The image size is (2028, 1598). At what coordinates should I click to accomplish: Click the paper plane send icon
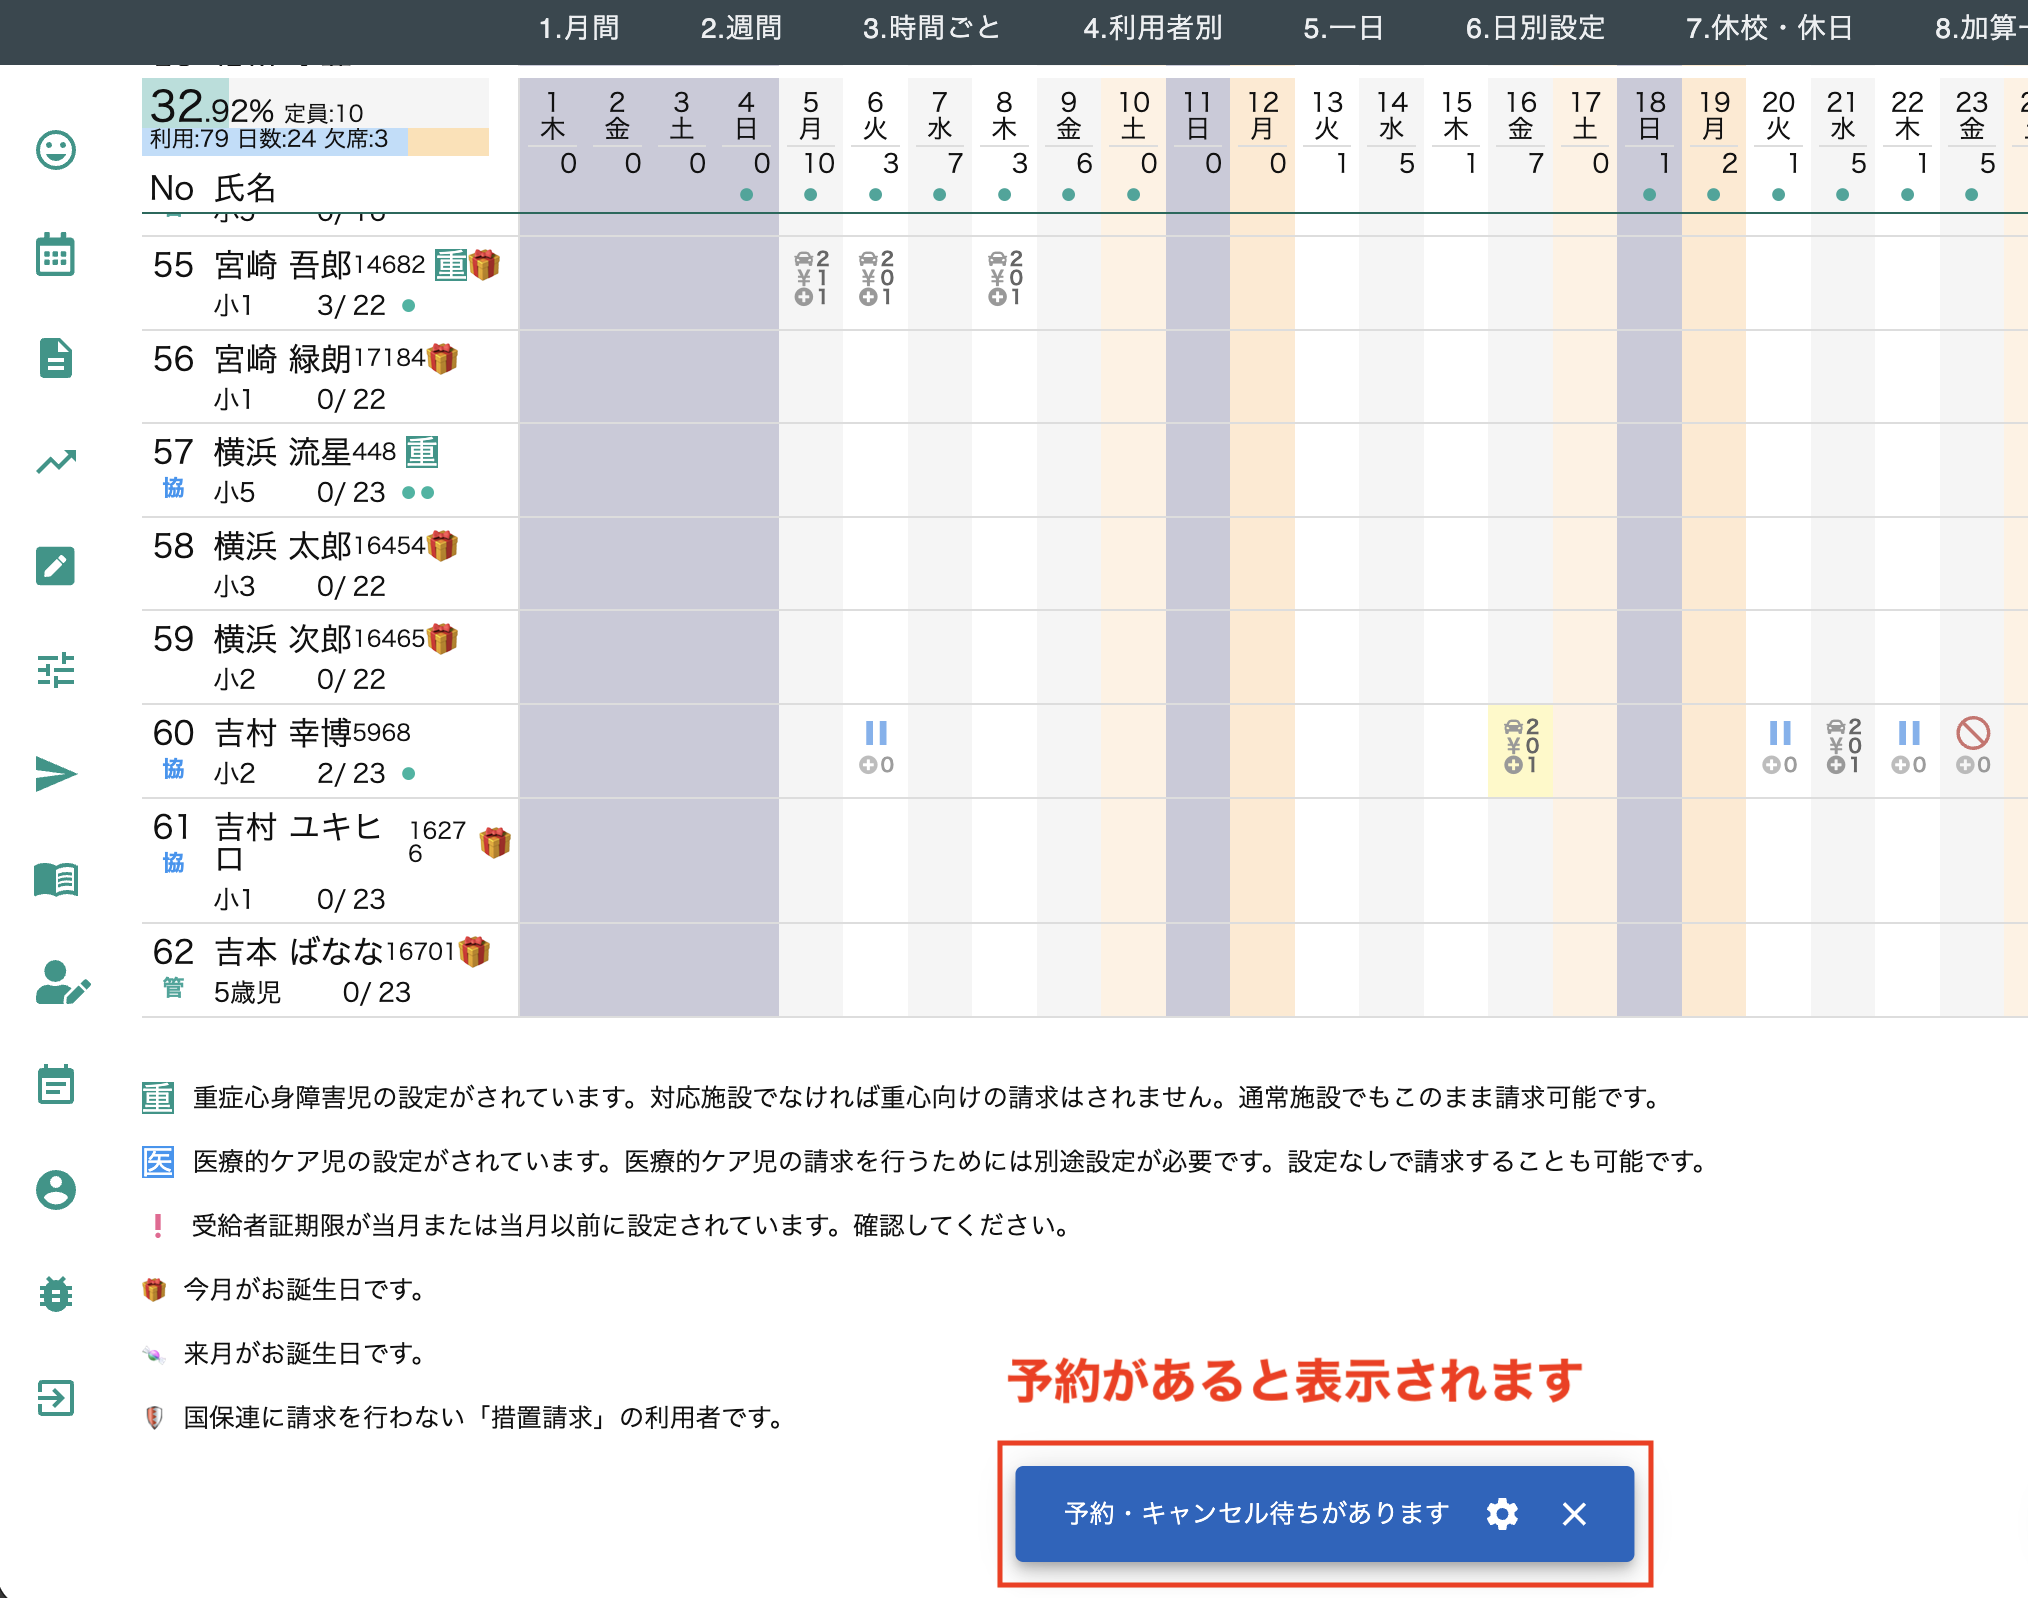pos(56,774)
